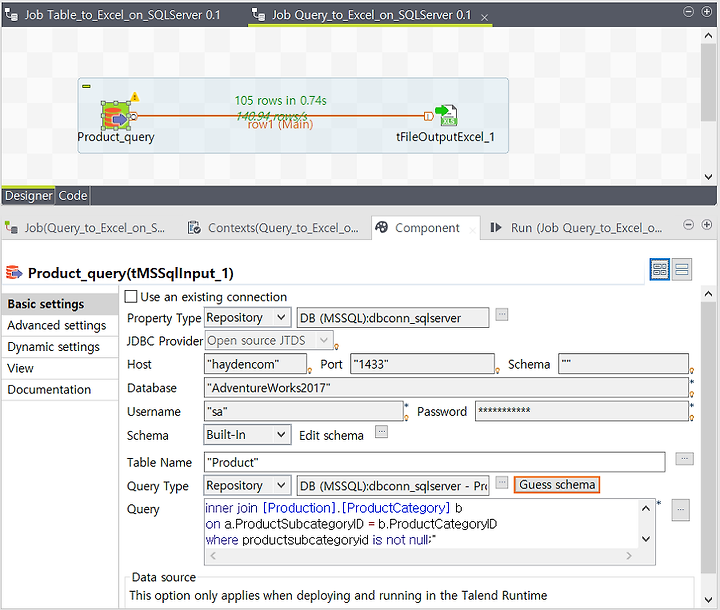Click the Host field "haydencom"

(x=255, y=364)
